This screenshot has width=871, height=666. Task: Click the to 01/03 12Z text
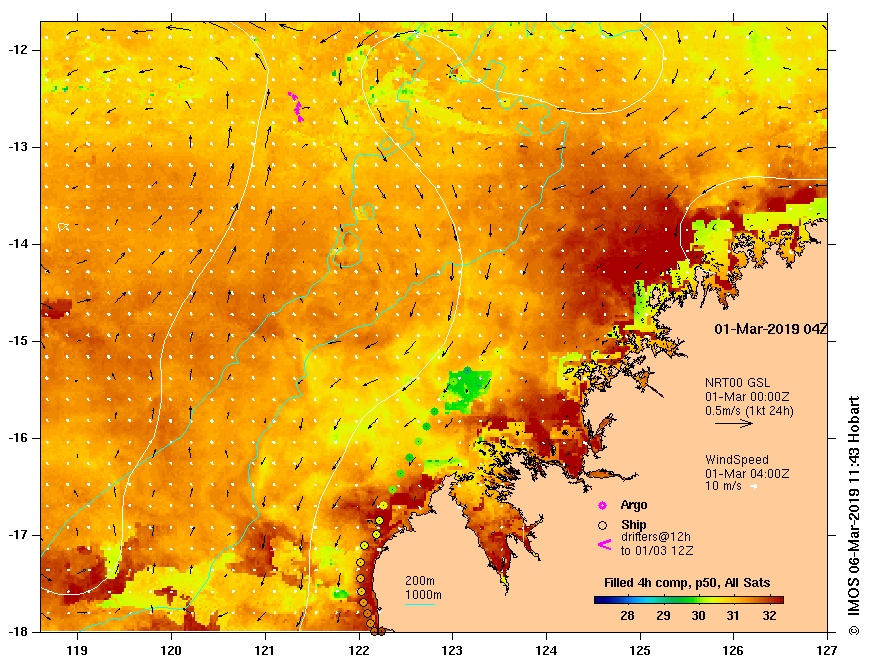[657, 550]
